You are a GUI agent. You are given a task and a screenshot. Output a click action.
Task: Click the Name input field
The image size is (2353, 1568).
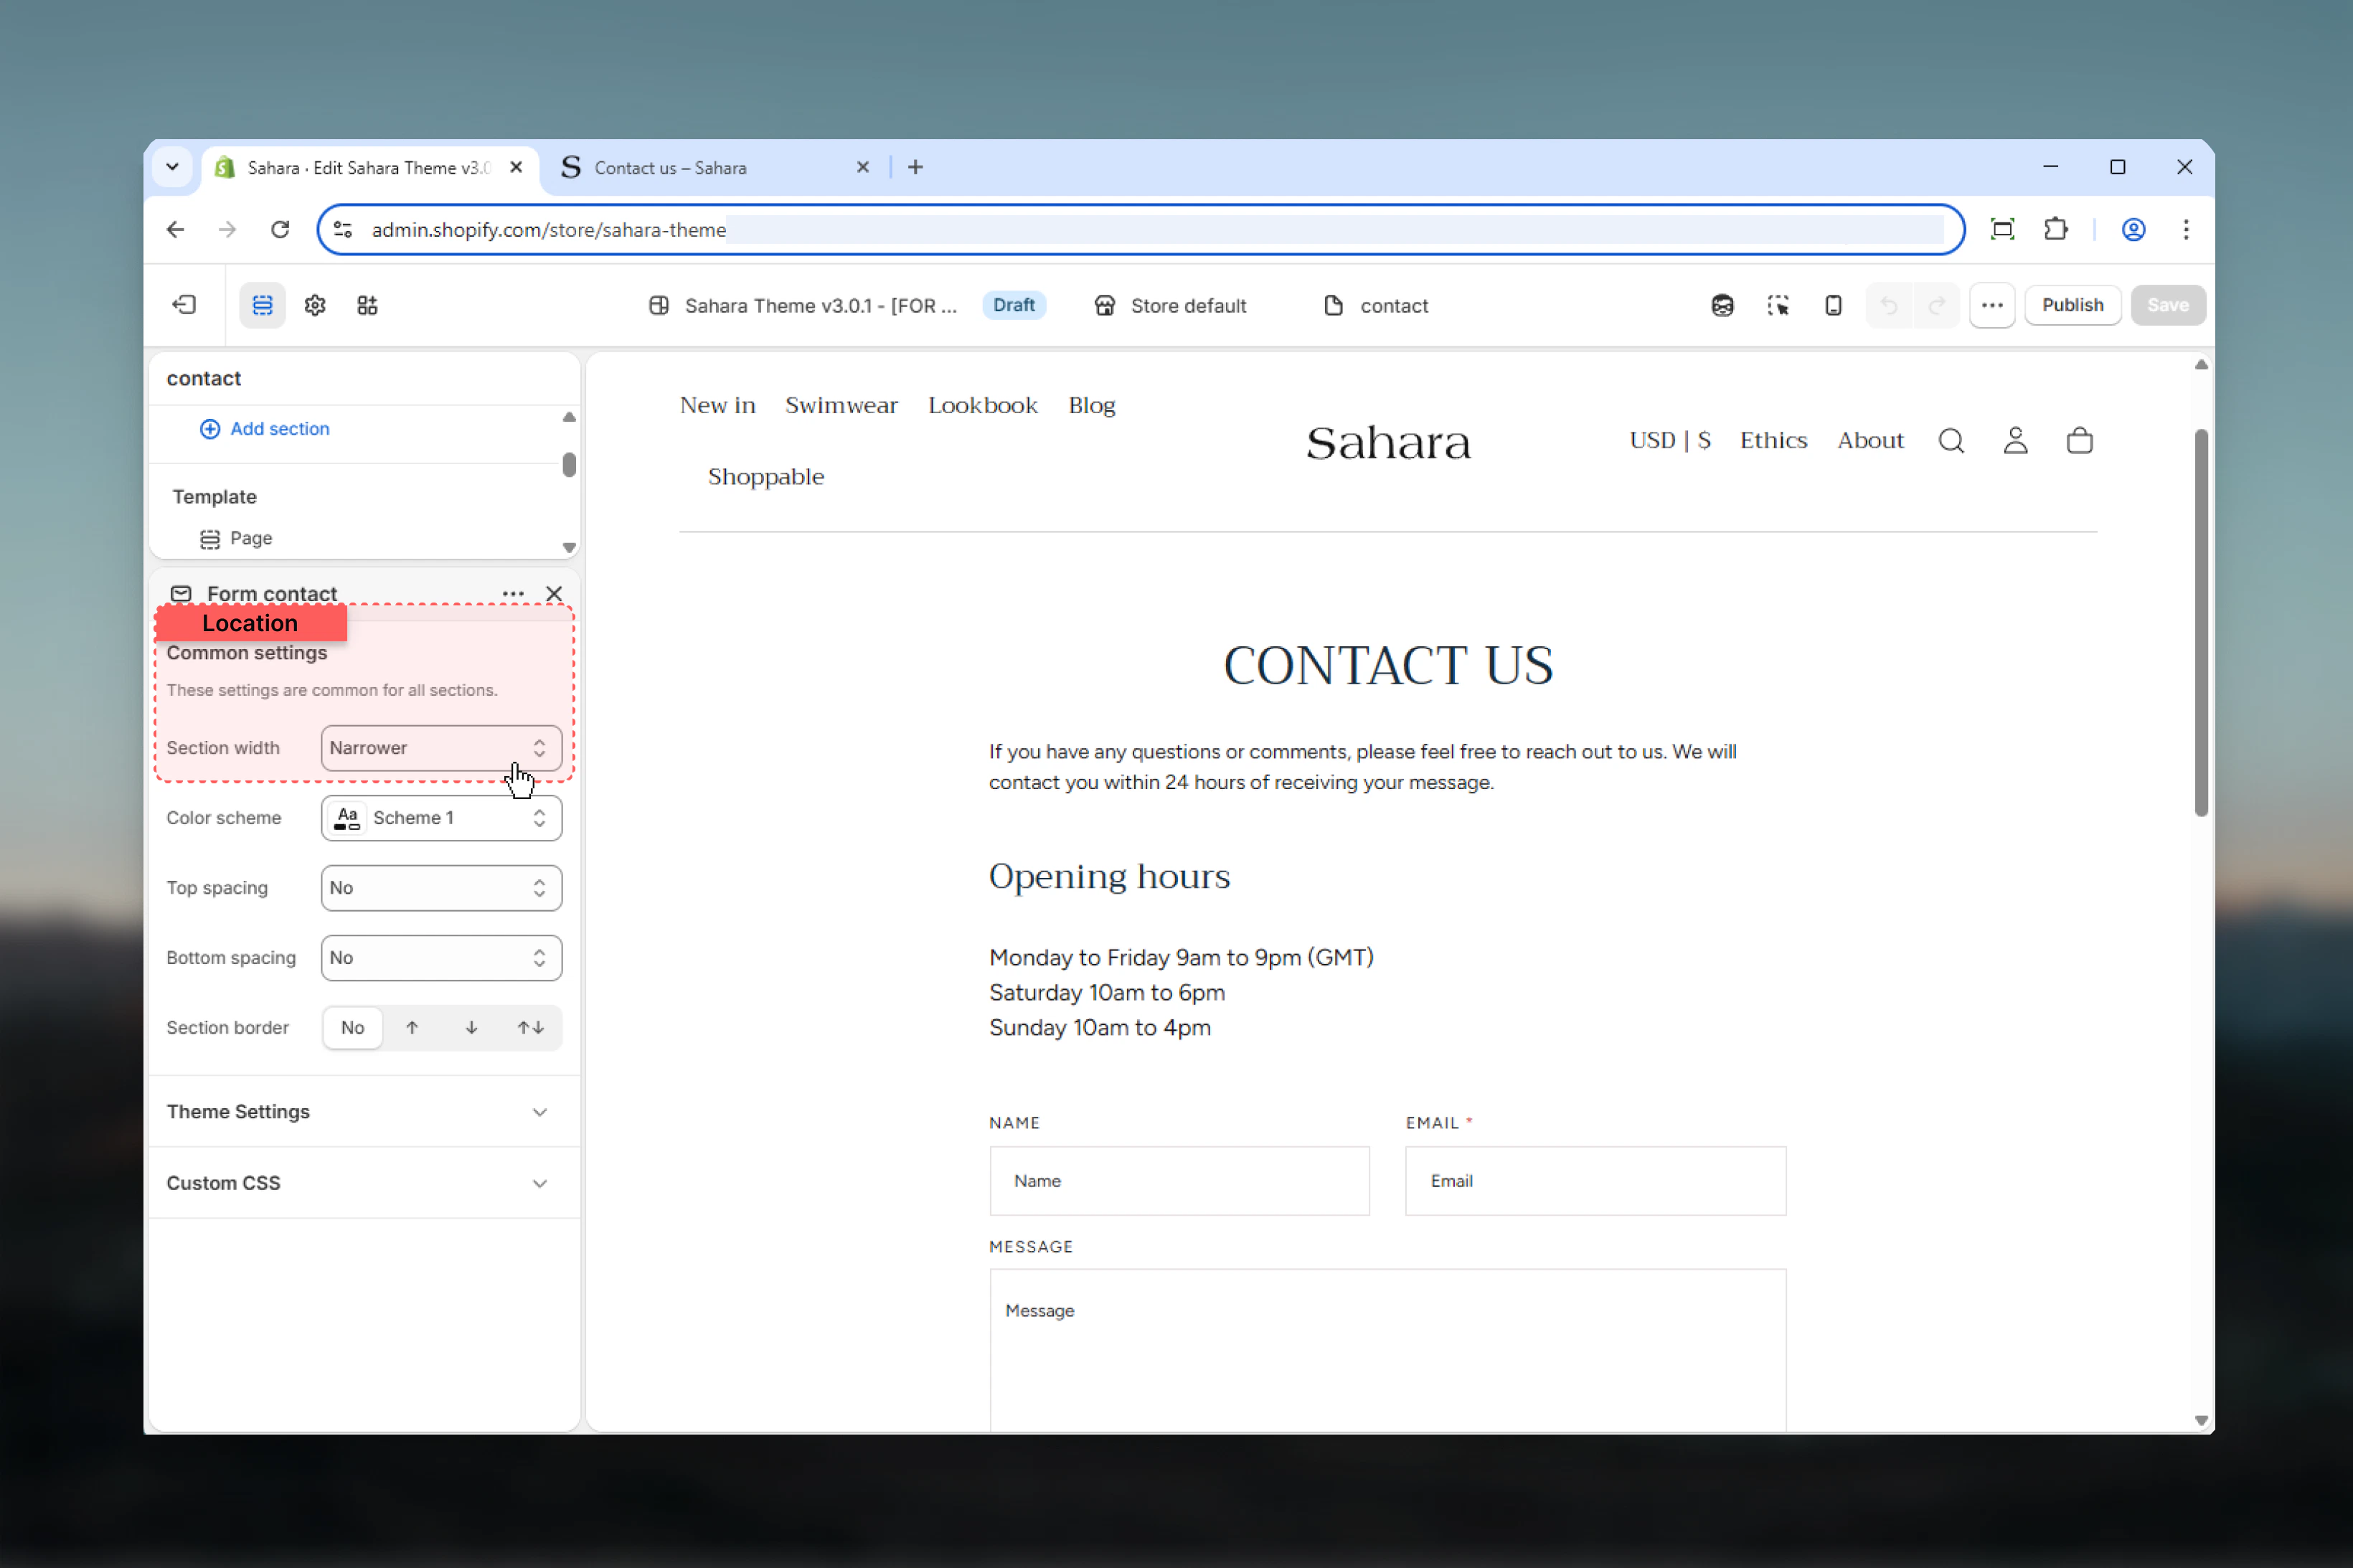click(x=1179, y=1181)
